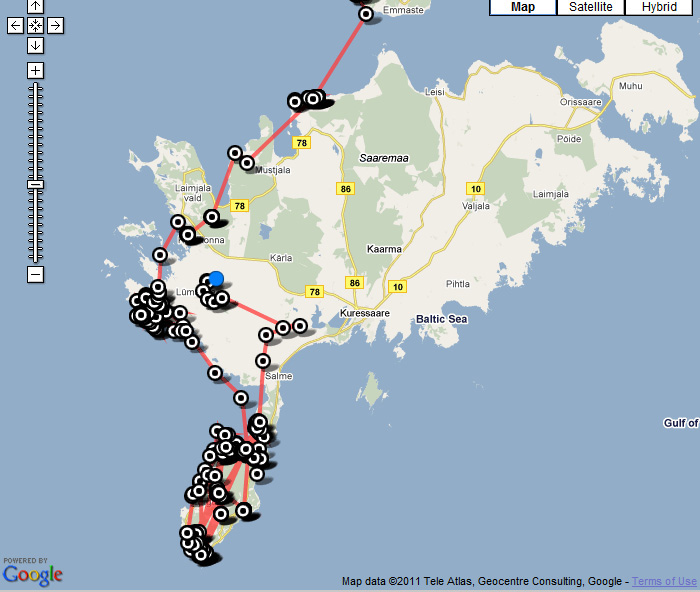
Task: Pan the map up with arrow
Action: (35, 6)
